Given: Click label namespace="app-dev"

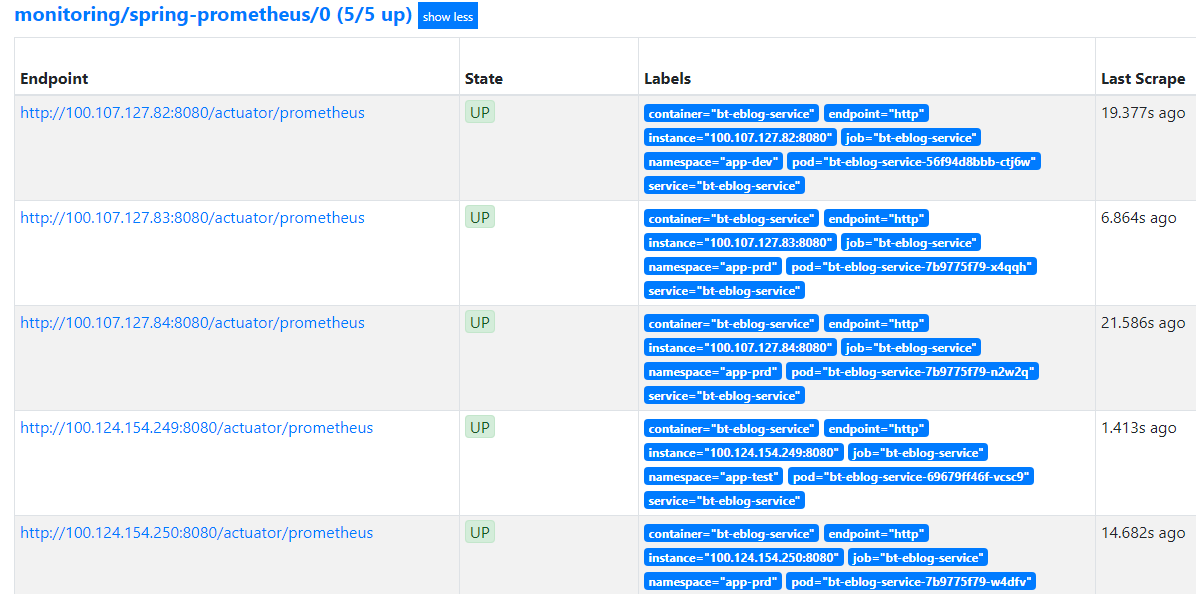Looking at the screenshot, I should [x=713, y=162].
